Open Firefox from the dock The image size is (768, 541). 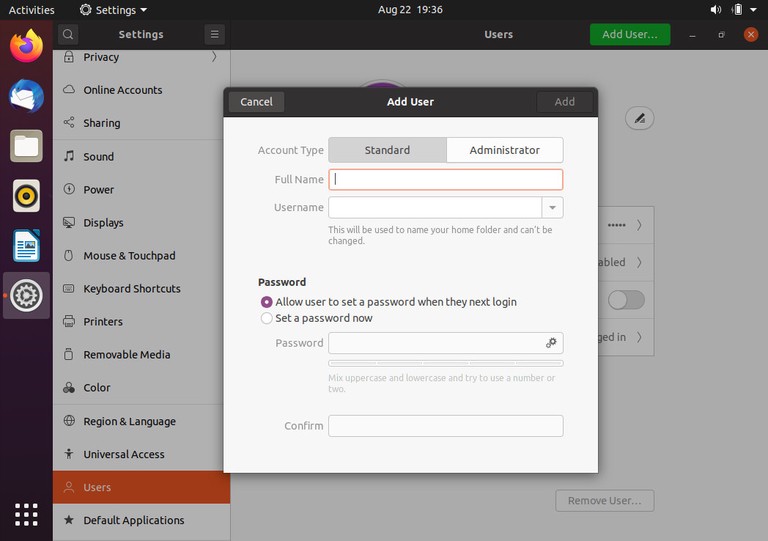26,46
